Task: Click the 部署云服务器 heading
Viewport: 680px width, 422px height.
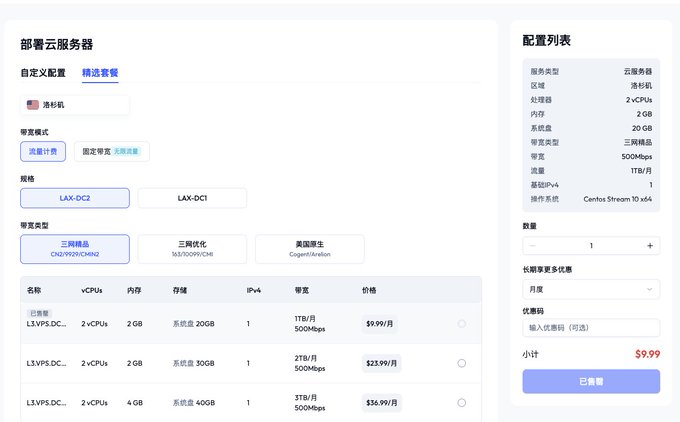Action: 57,44
